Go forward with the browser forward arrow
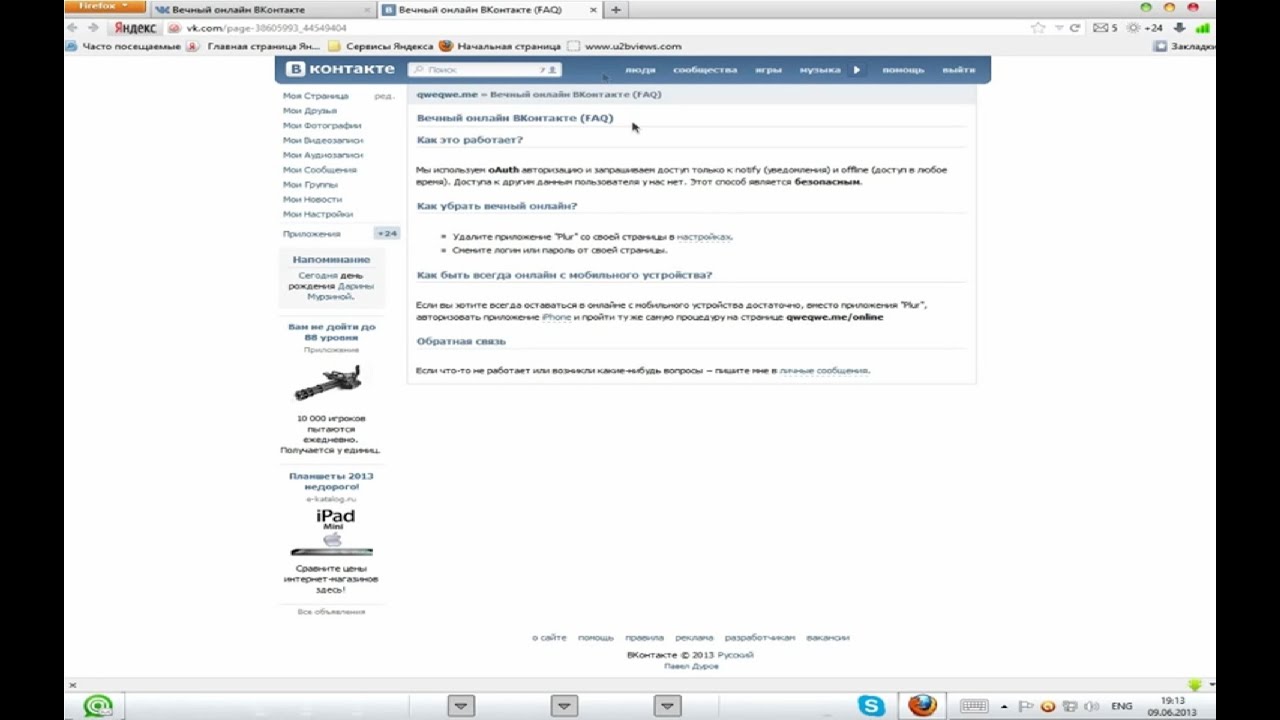1280x720 pixels. pos(93,28)
